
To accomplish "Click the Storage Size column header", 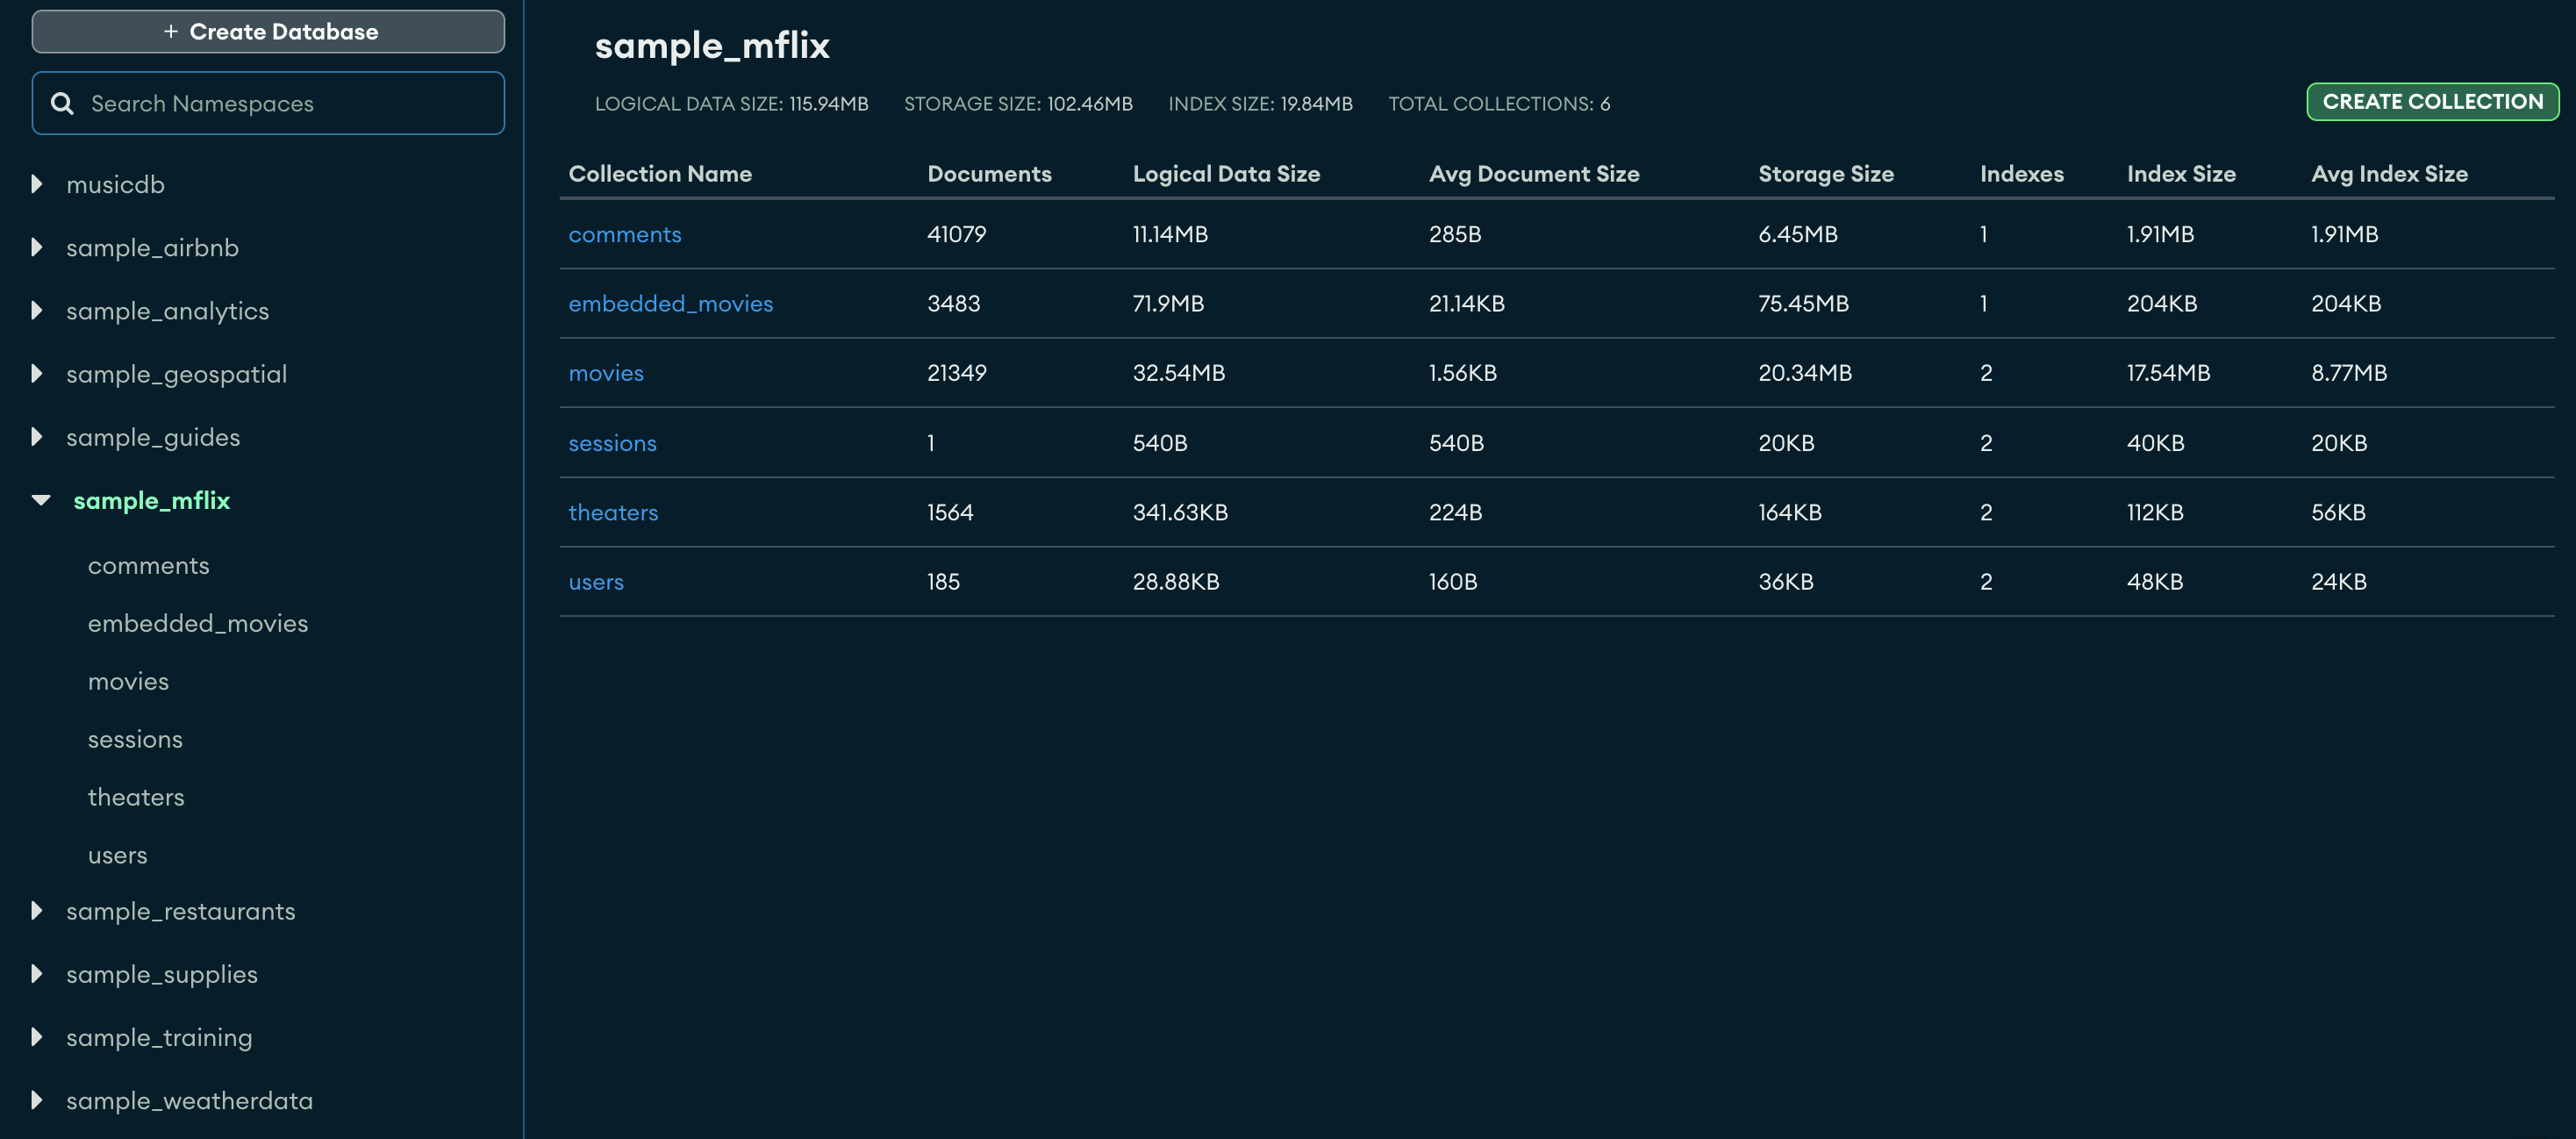I will pyautogui.click(x=1826, y=173).
